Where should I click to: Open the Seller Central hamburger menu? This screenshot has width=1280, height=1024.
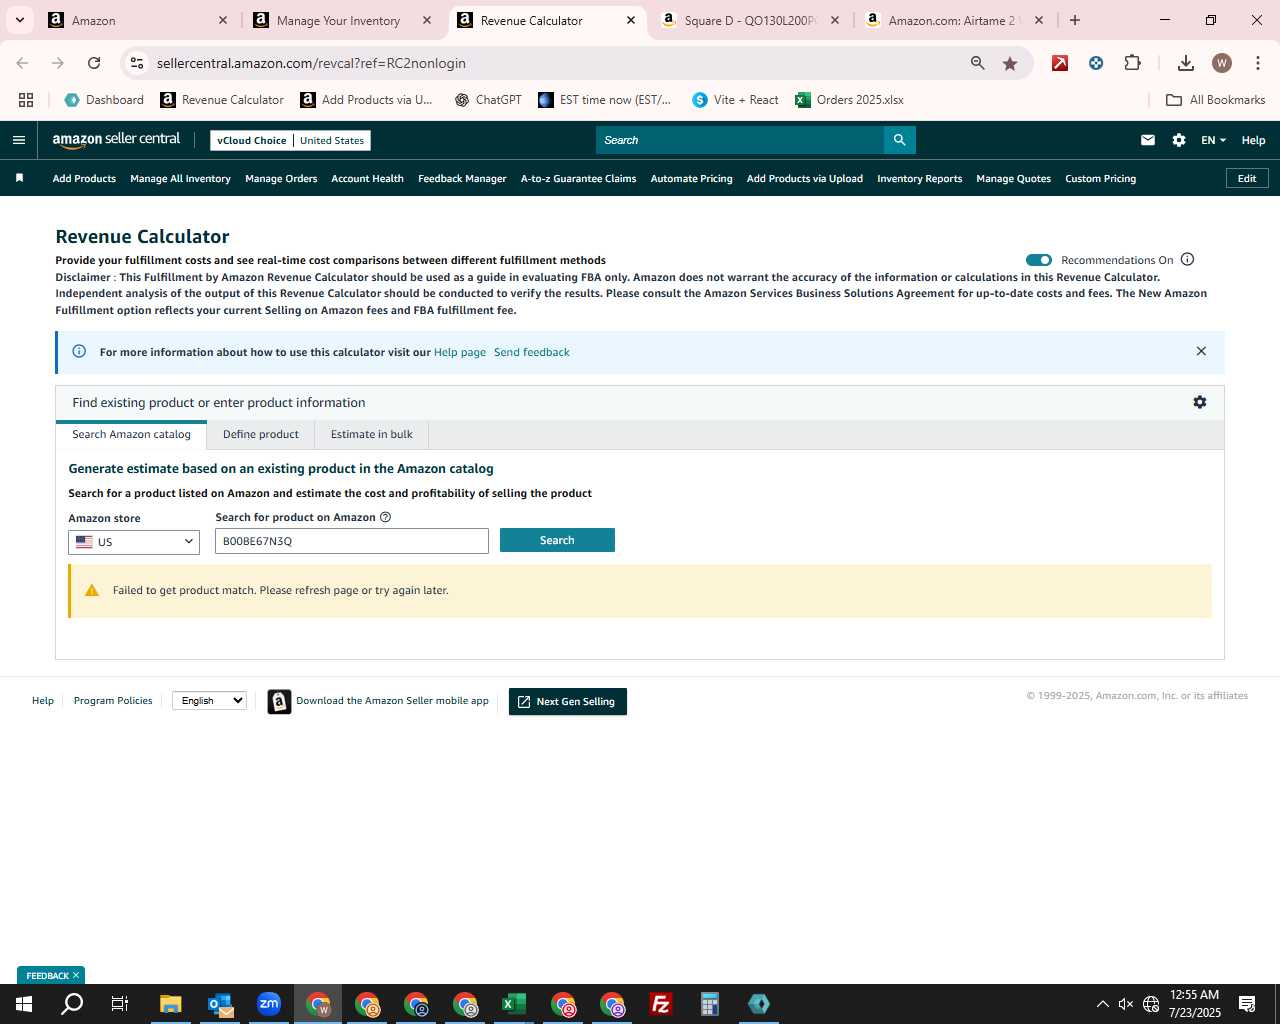[18, 140]
